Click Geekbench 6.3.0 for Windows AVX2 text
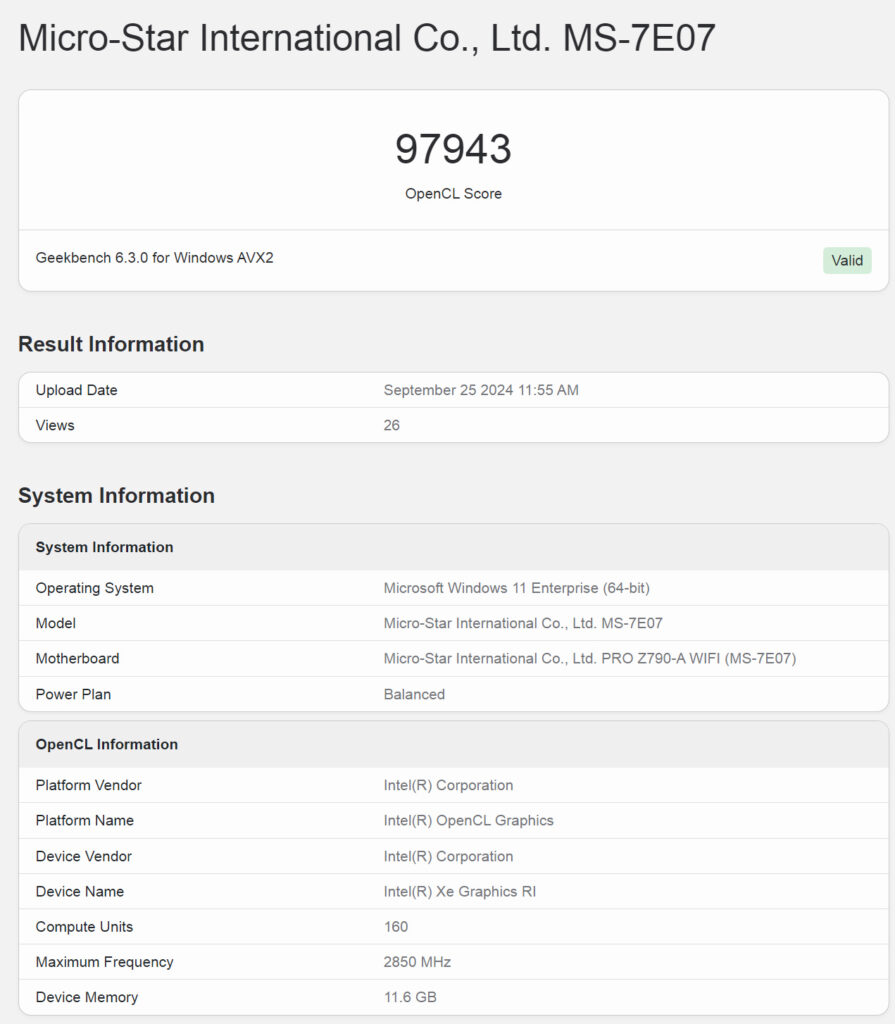The height and width of the screenshot is (1024, 895). (x=155, y=258)
